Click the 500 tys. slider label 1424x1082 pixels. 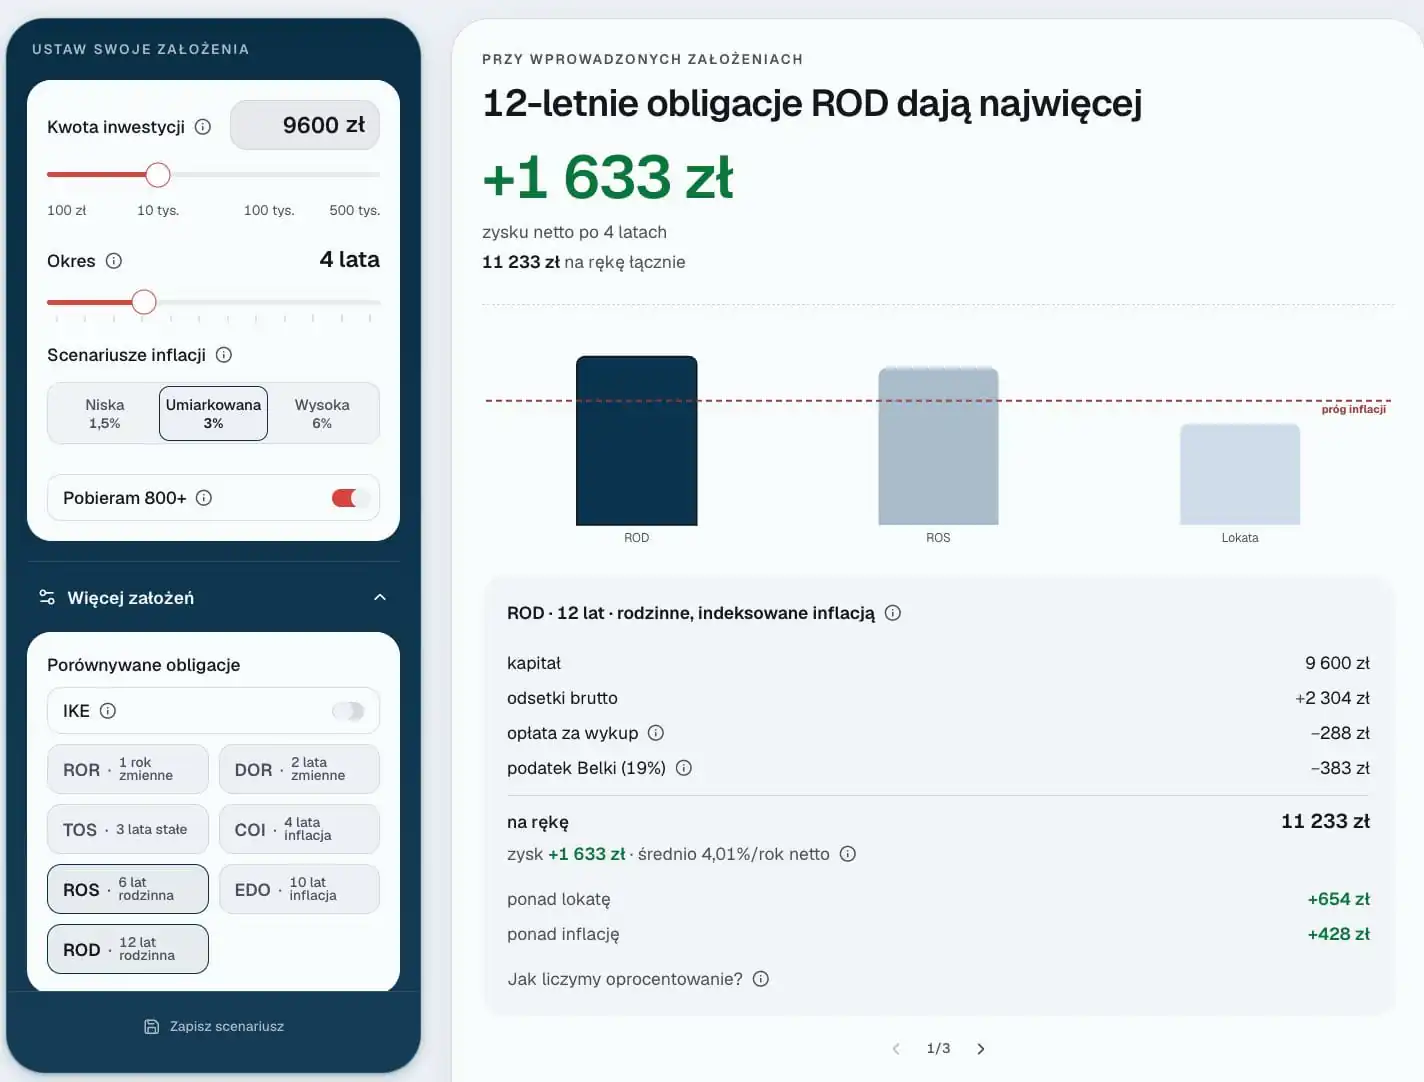click(355, 210)
